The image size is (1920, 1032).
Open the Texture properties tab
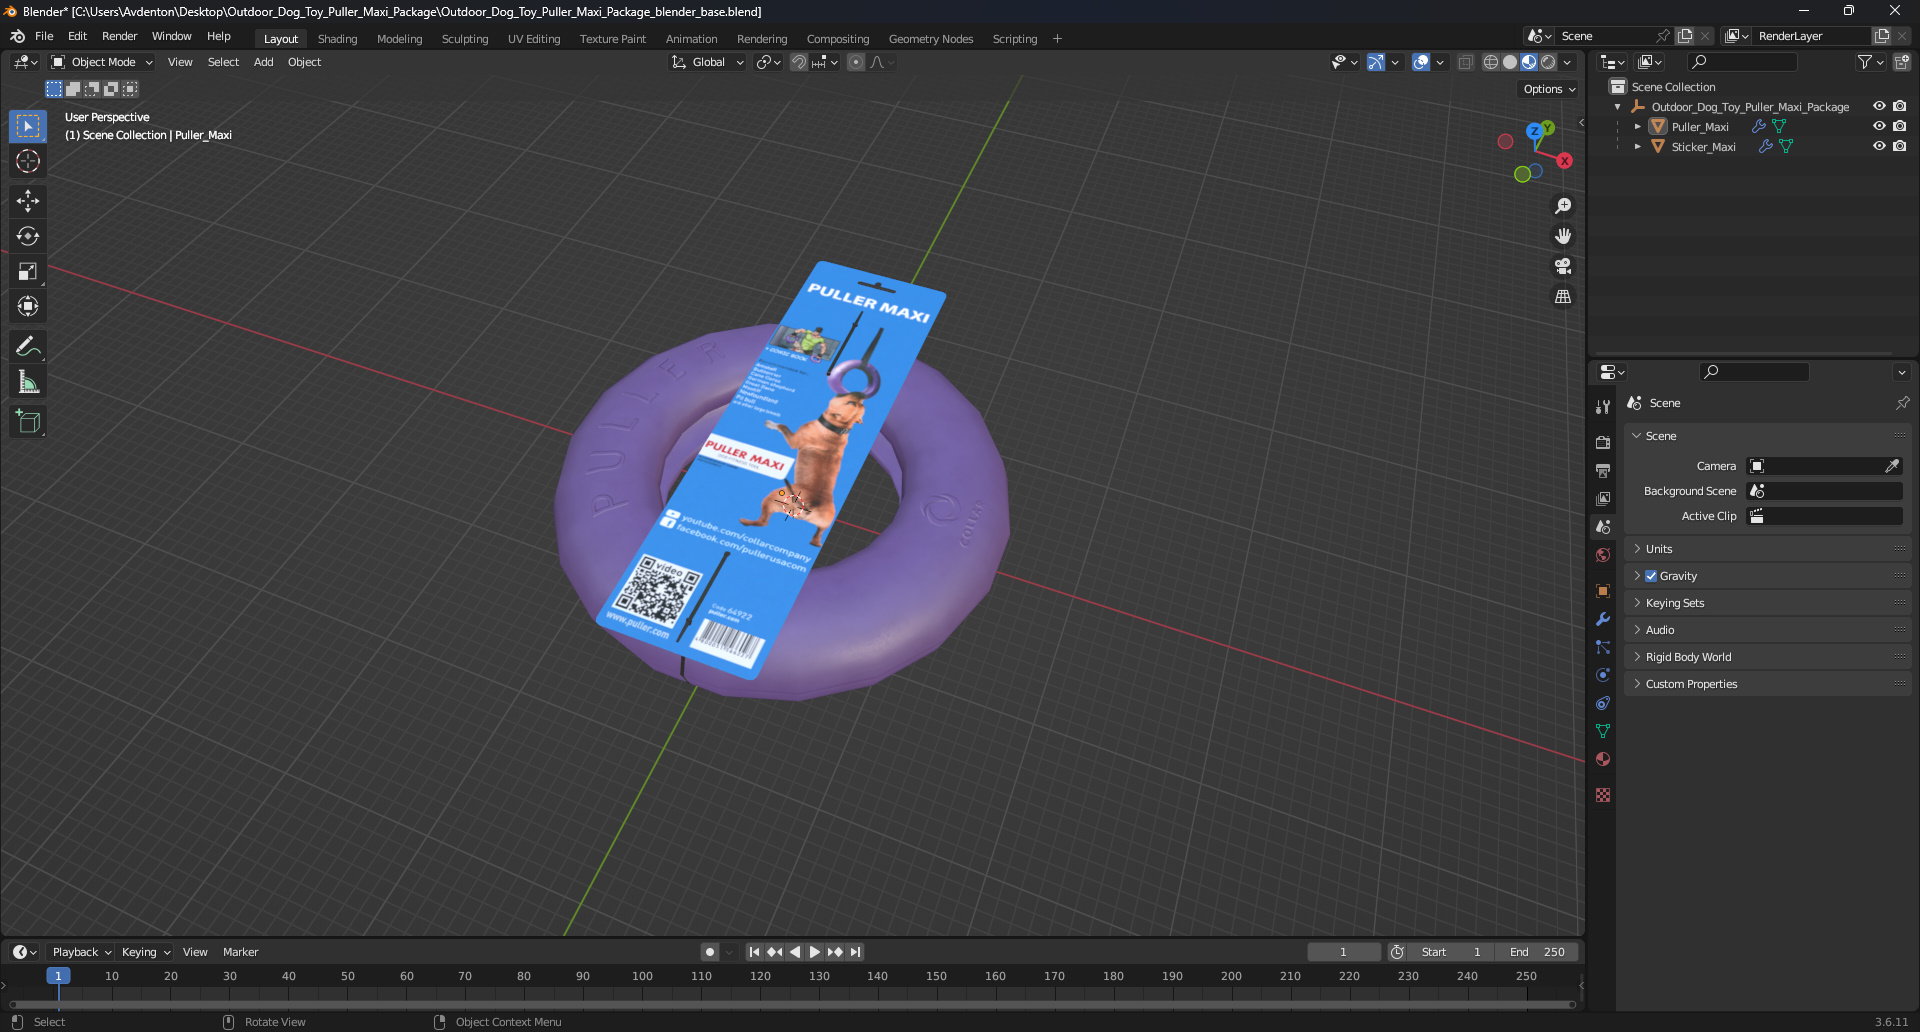pos(1603,795)
